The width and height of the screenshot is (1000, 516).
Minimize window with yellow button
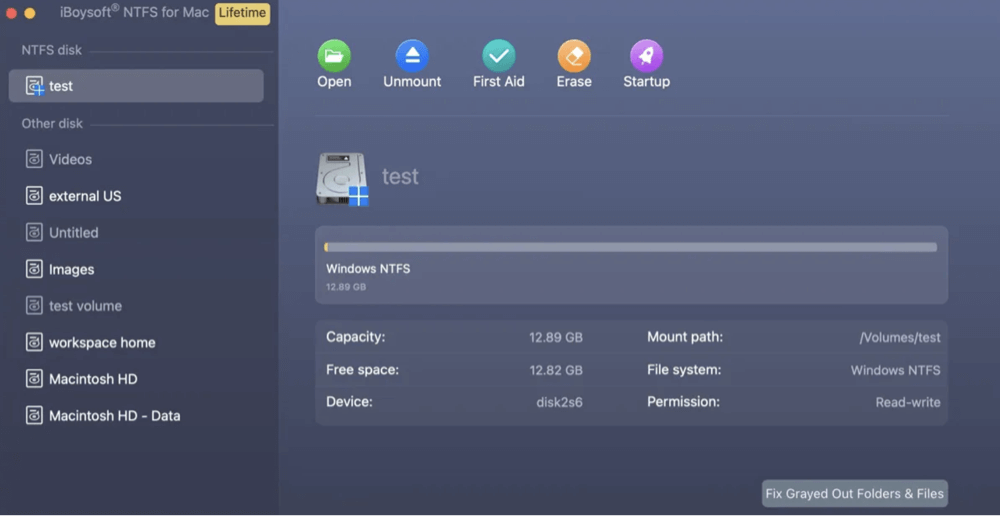[29, 13]
